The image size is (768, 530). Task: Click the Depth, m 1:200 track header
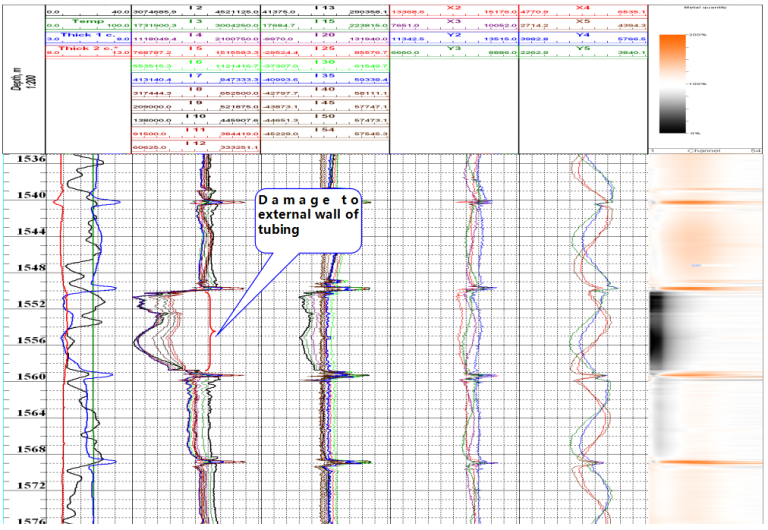(x=22, y=77)
